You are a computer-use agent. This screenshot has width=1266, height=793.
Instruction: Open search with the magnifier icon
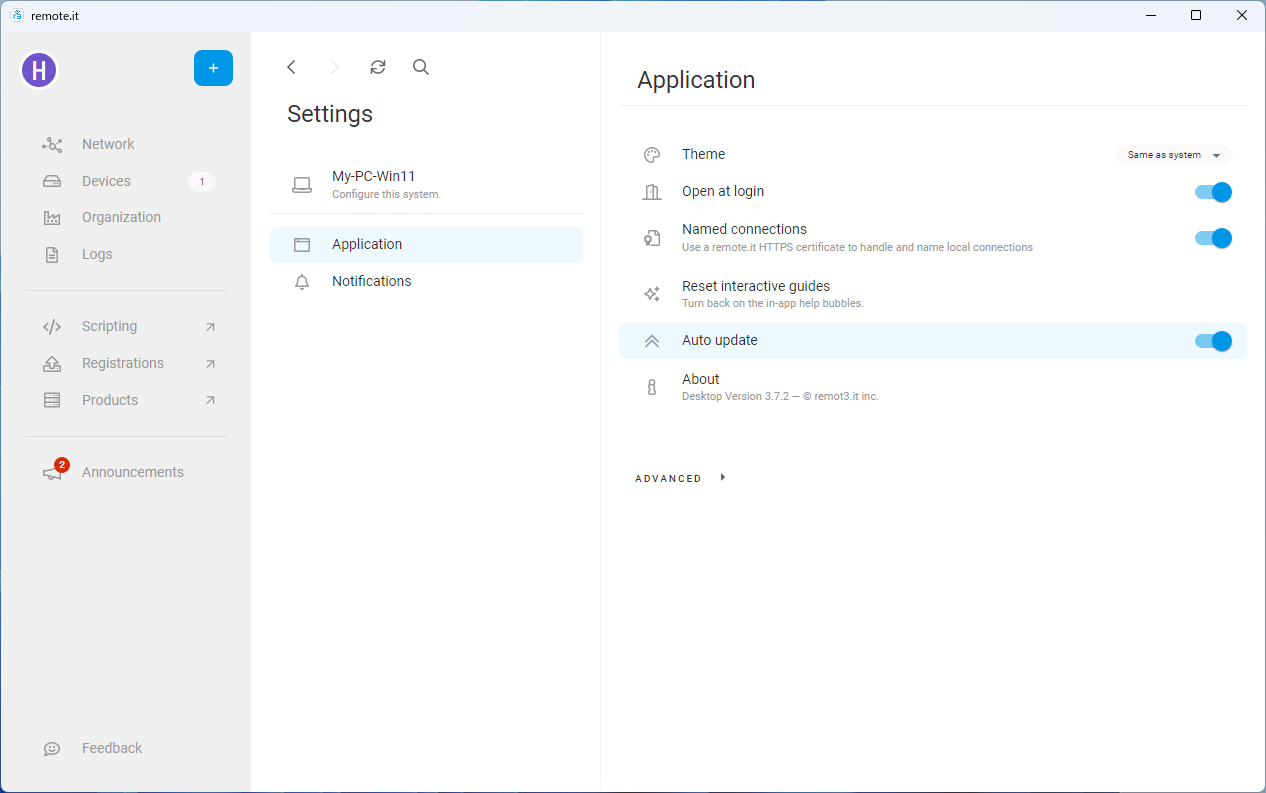[x=421, y=67]
